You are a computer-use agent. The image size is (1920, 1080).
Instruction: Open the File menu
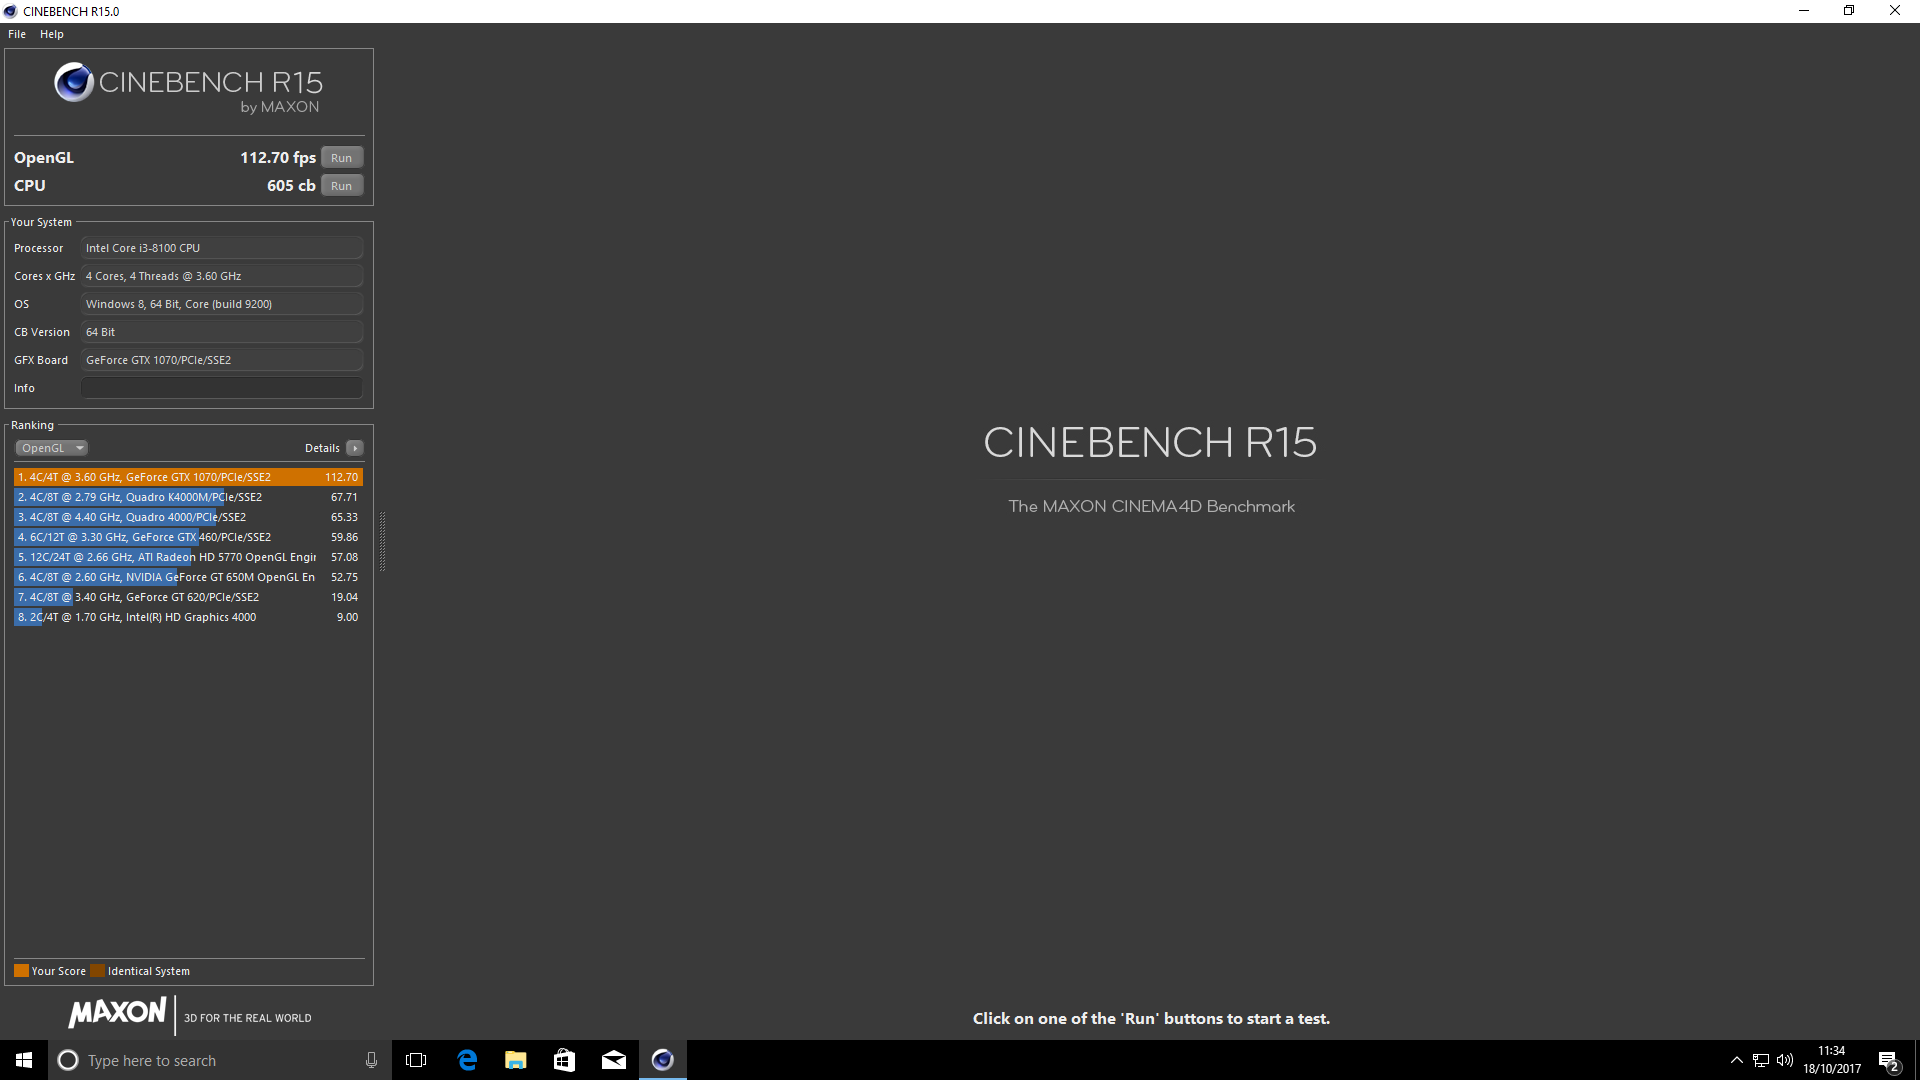(17, 34)
